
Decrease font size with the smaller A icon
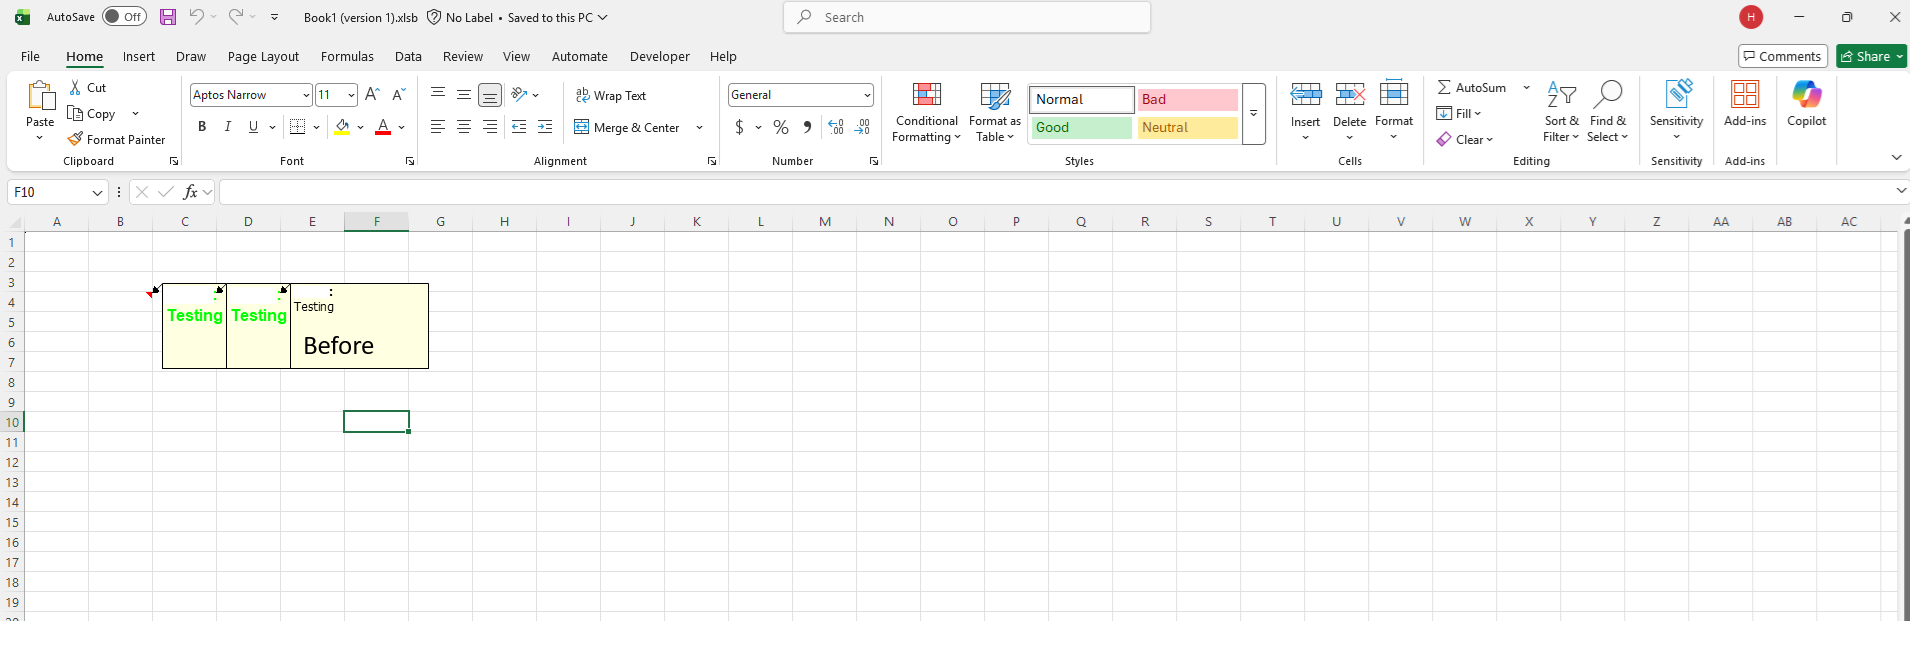click(x=398, y=95)
